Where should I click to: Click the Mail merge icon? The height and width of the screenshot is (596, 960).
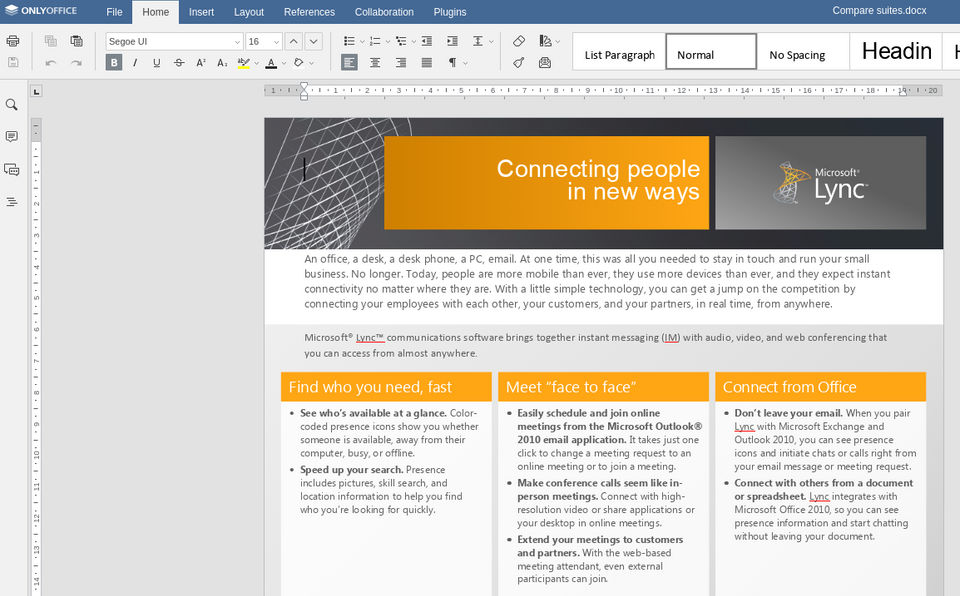(x=544, y=63)
